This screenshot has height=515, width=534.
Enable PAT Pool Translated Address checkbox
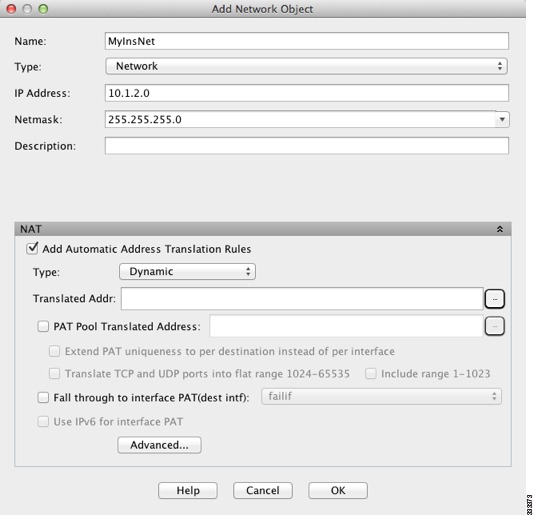pos(43,326)
